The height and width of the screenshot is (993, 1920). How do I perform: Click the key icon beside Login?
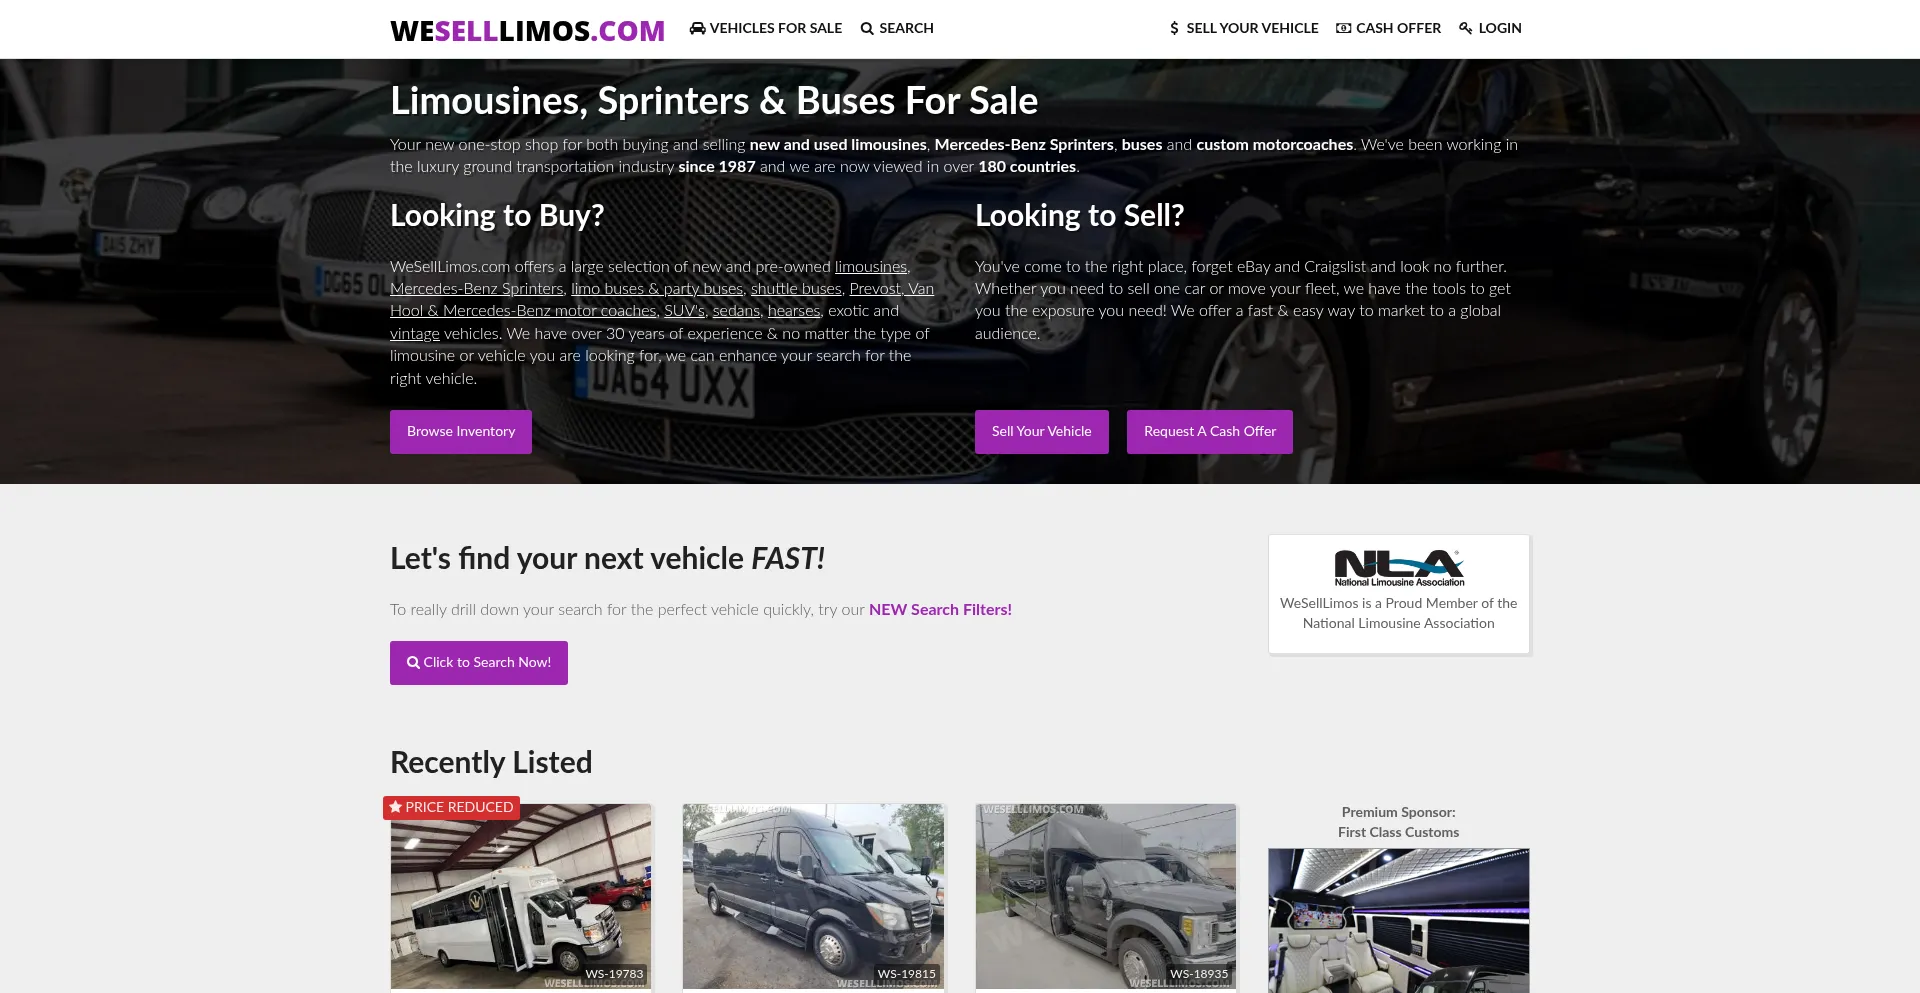1465,29
